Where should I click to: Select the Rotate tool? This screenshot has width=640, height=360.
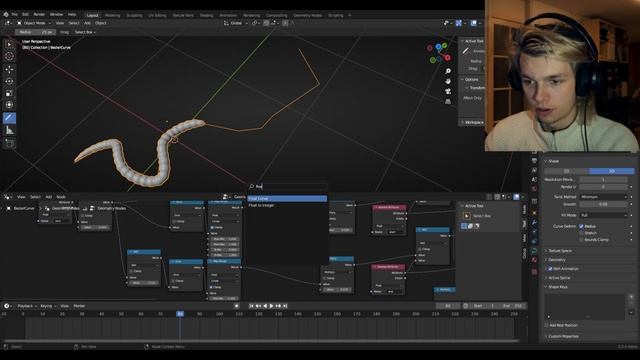9,81
